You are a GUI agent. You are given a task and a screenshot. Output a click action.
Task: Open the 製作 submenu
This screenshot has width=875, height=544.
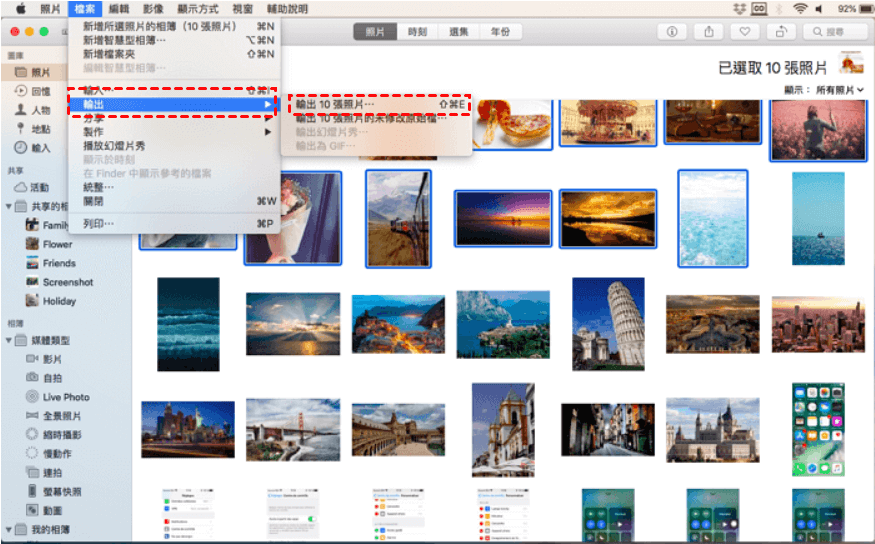(174, 132)
